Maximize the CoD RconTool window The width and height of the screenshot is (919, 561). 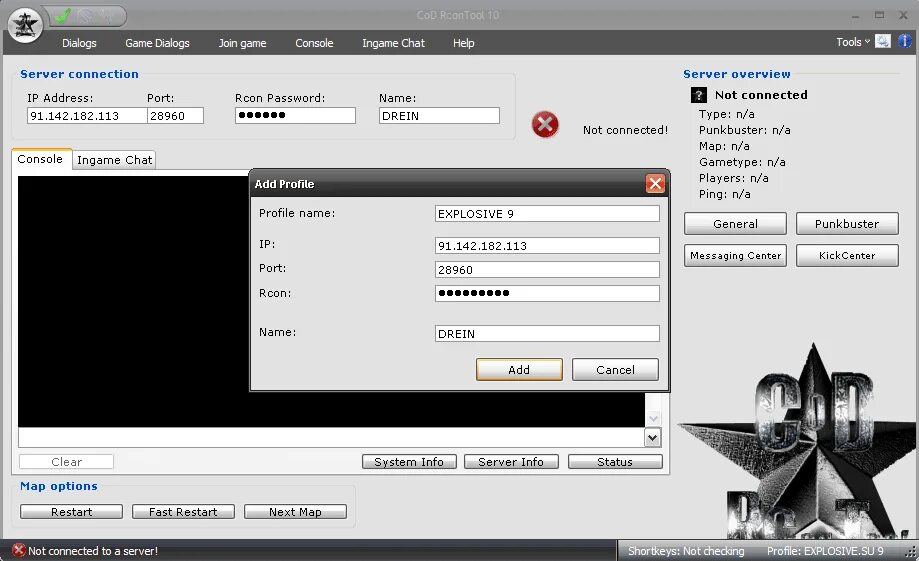pyautogui.click(x=879, y=15)
